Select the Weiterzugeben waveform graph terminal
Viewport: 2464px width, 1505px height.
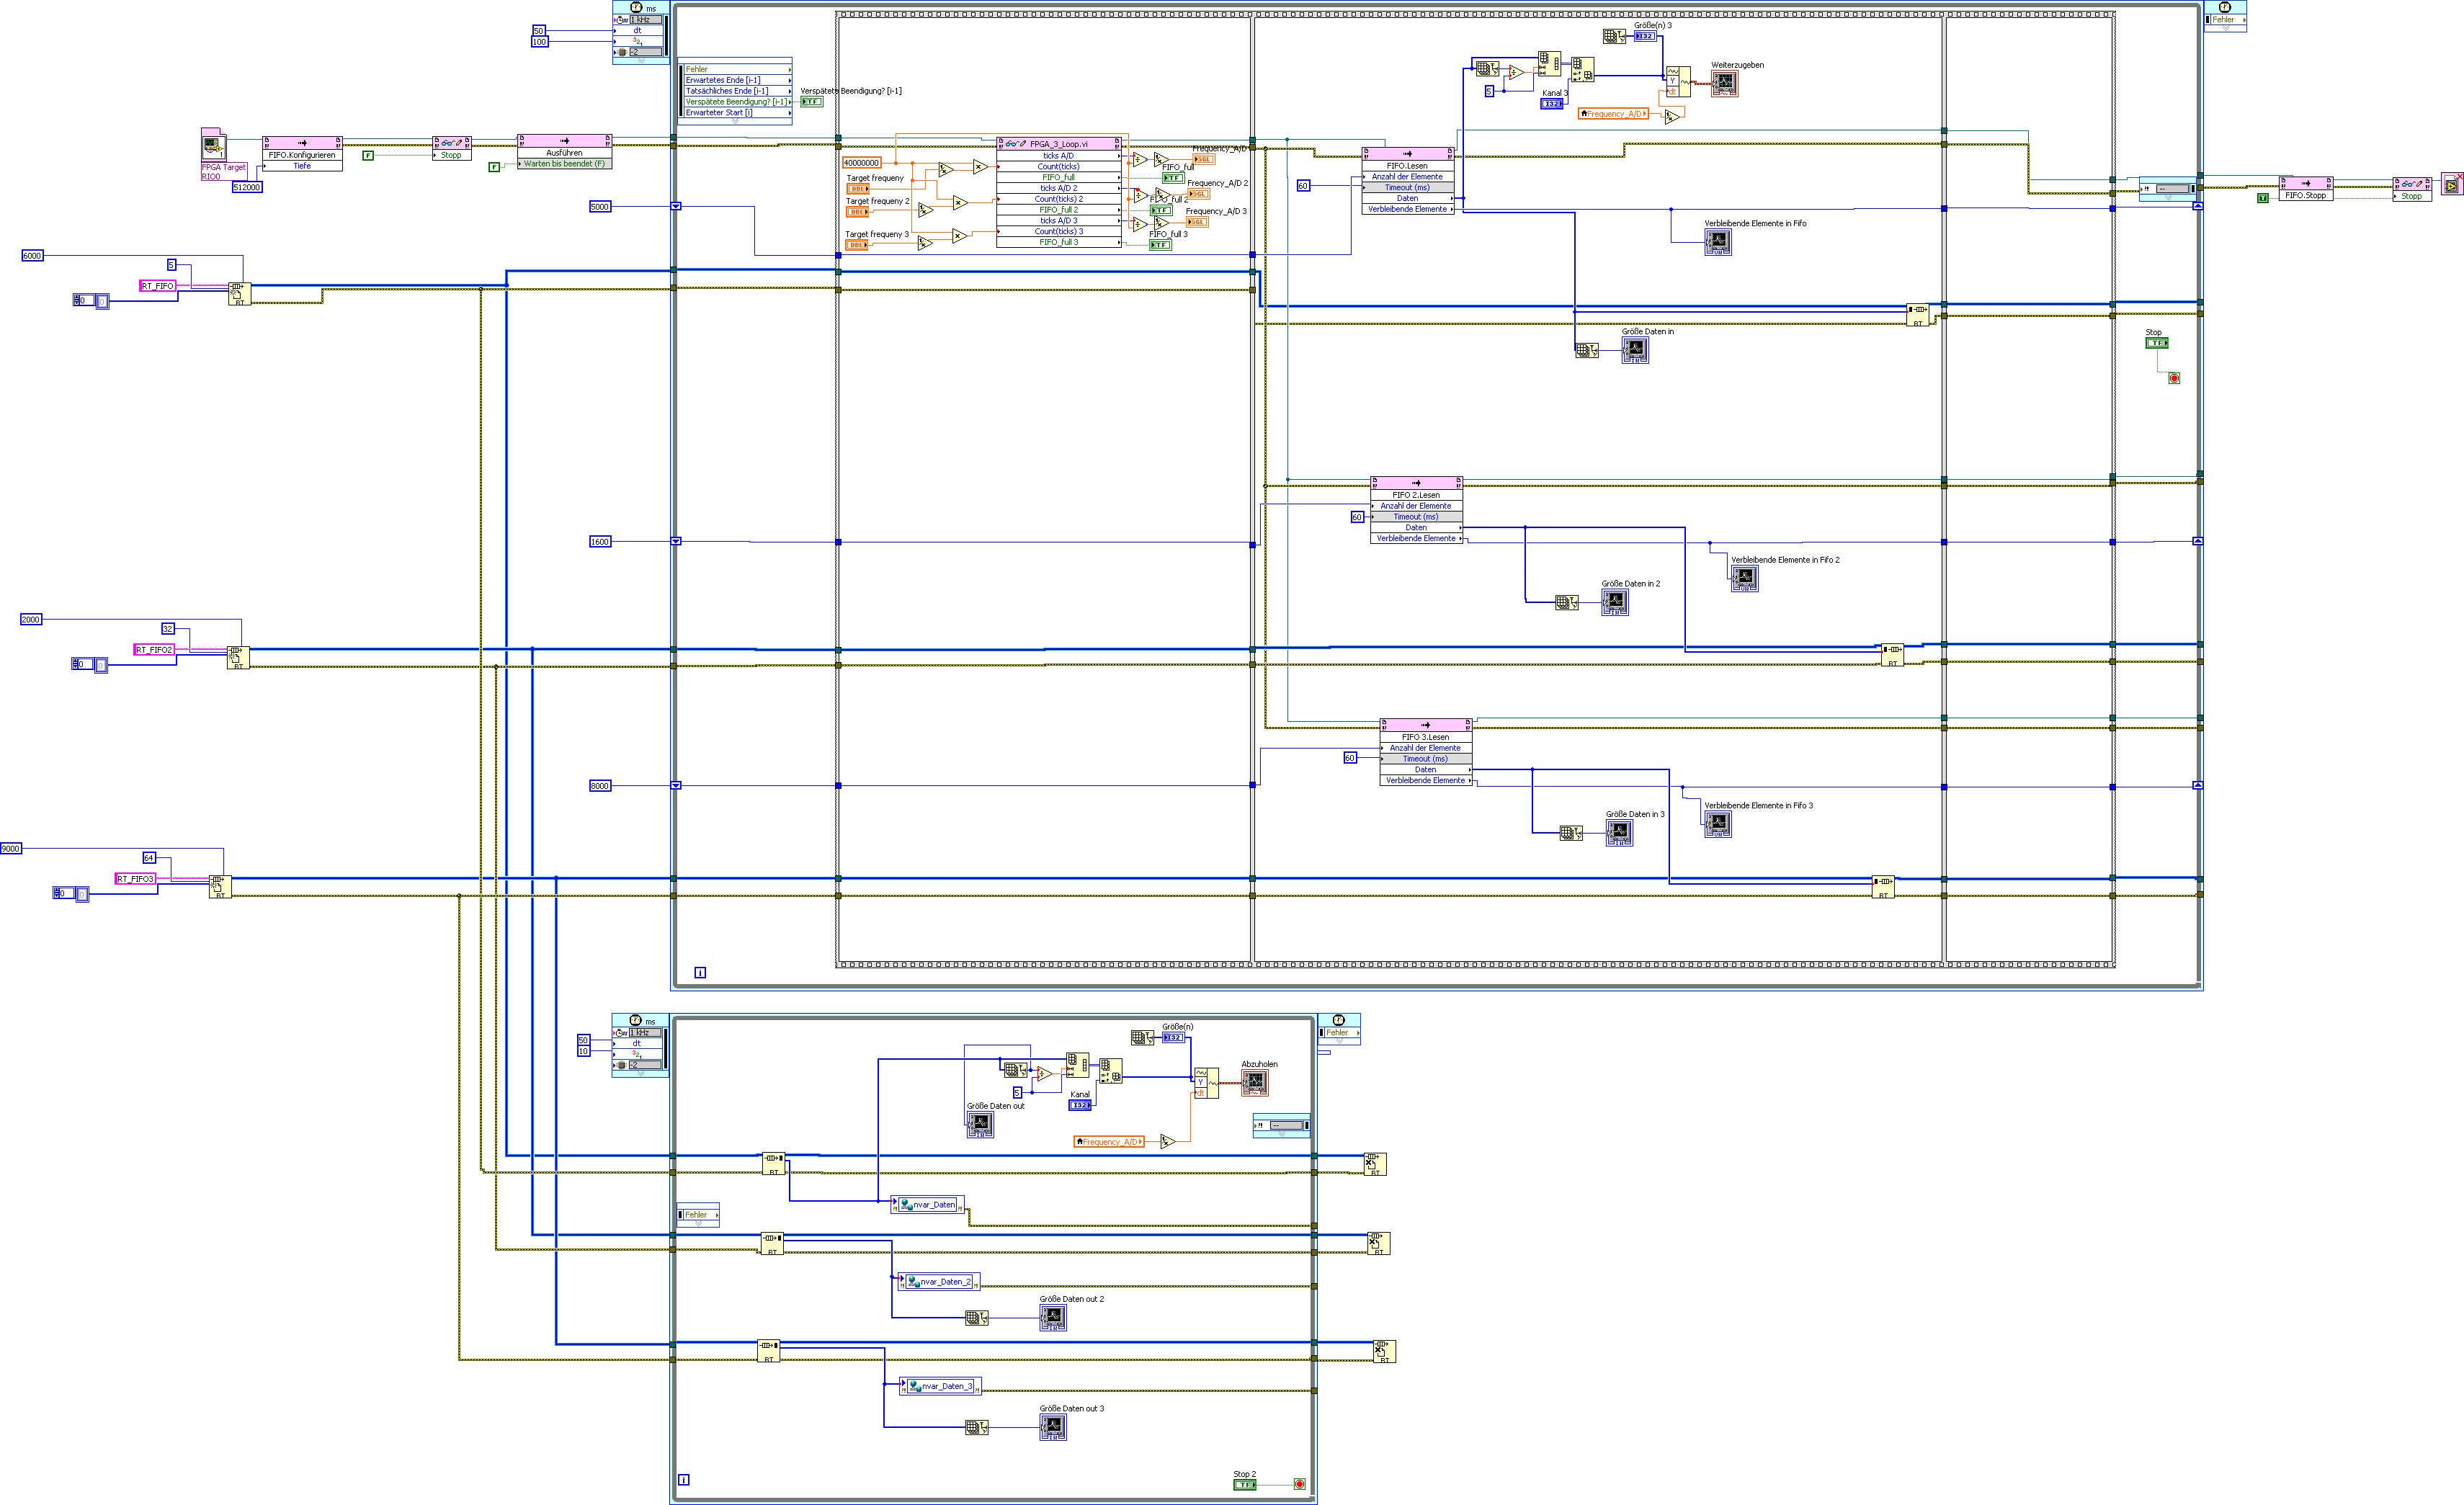pyautogui.click(x=1724, y=84)
